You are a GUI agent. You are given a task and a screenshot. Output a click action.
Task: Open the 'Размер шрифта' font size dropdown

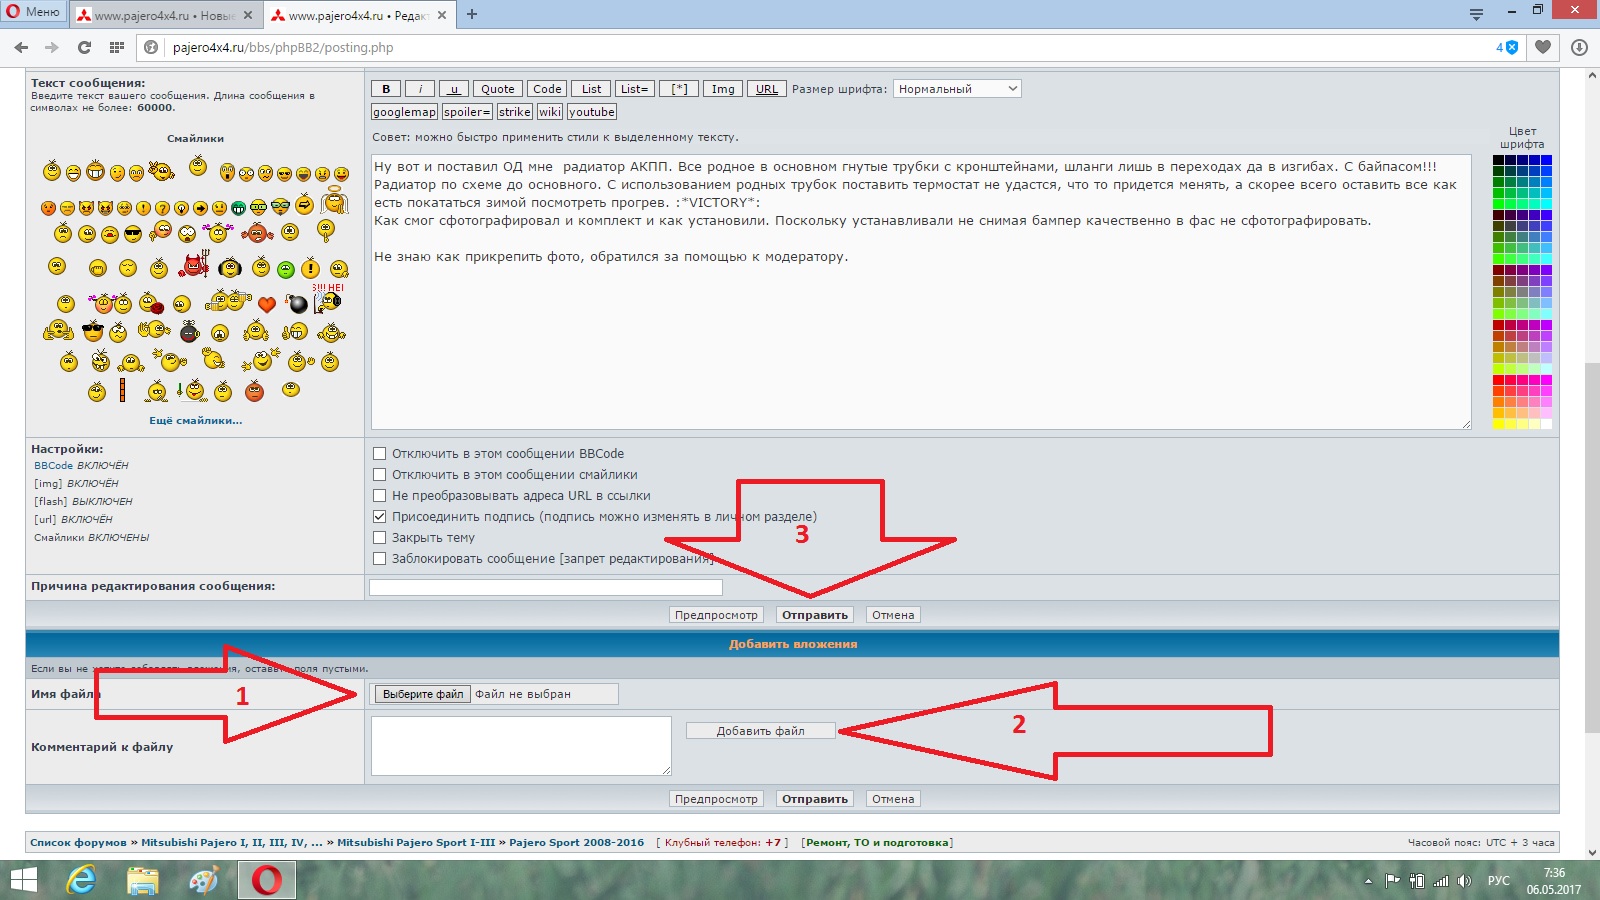tap(956, 89)
